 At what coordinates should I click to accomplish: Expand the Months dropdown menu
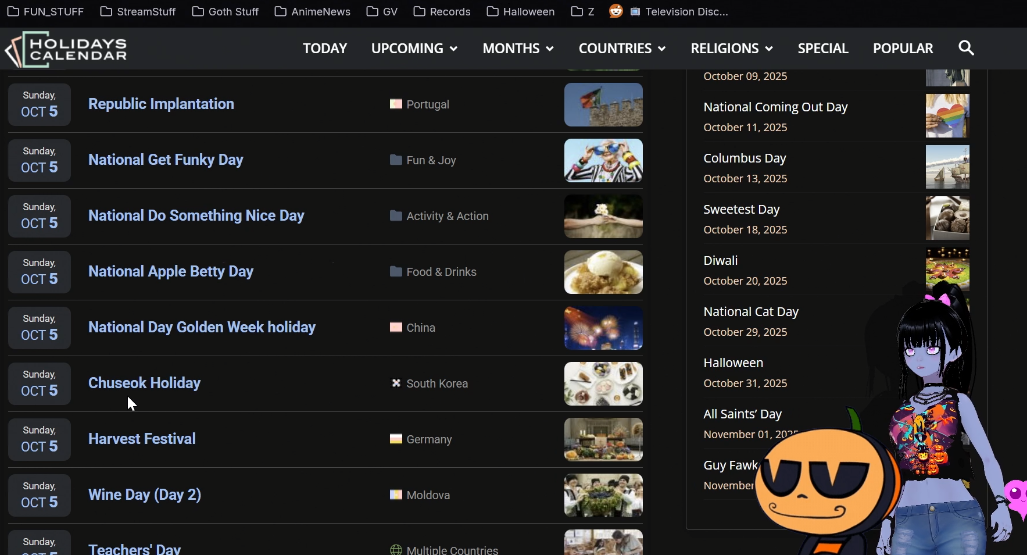tap(517, 48)
